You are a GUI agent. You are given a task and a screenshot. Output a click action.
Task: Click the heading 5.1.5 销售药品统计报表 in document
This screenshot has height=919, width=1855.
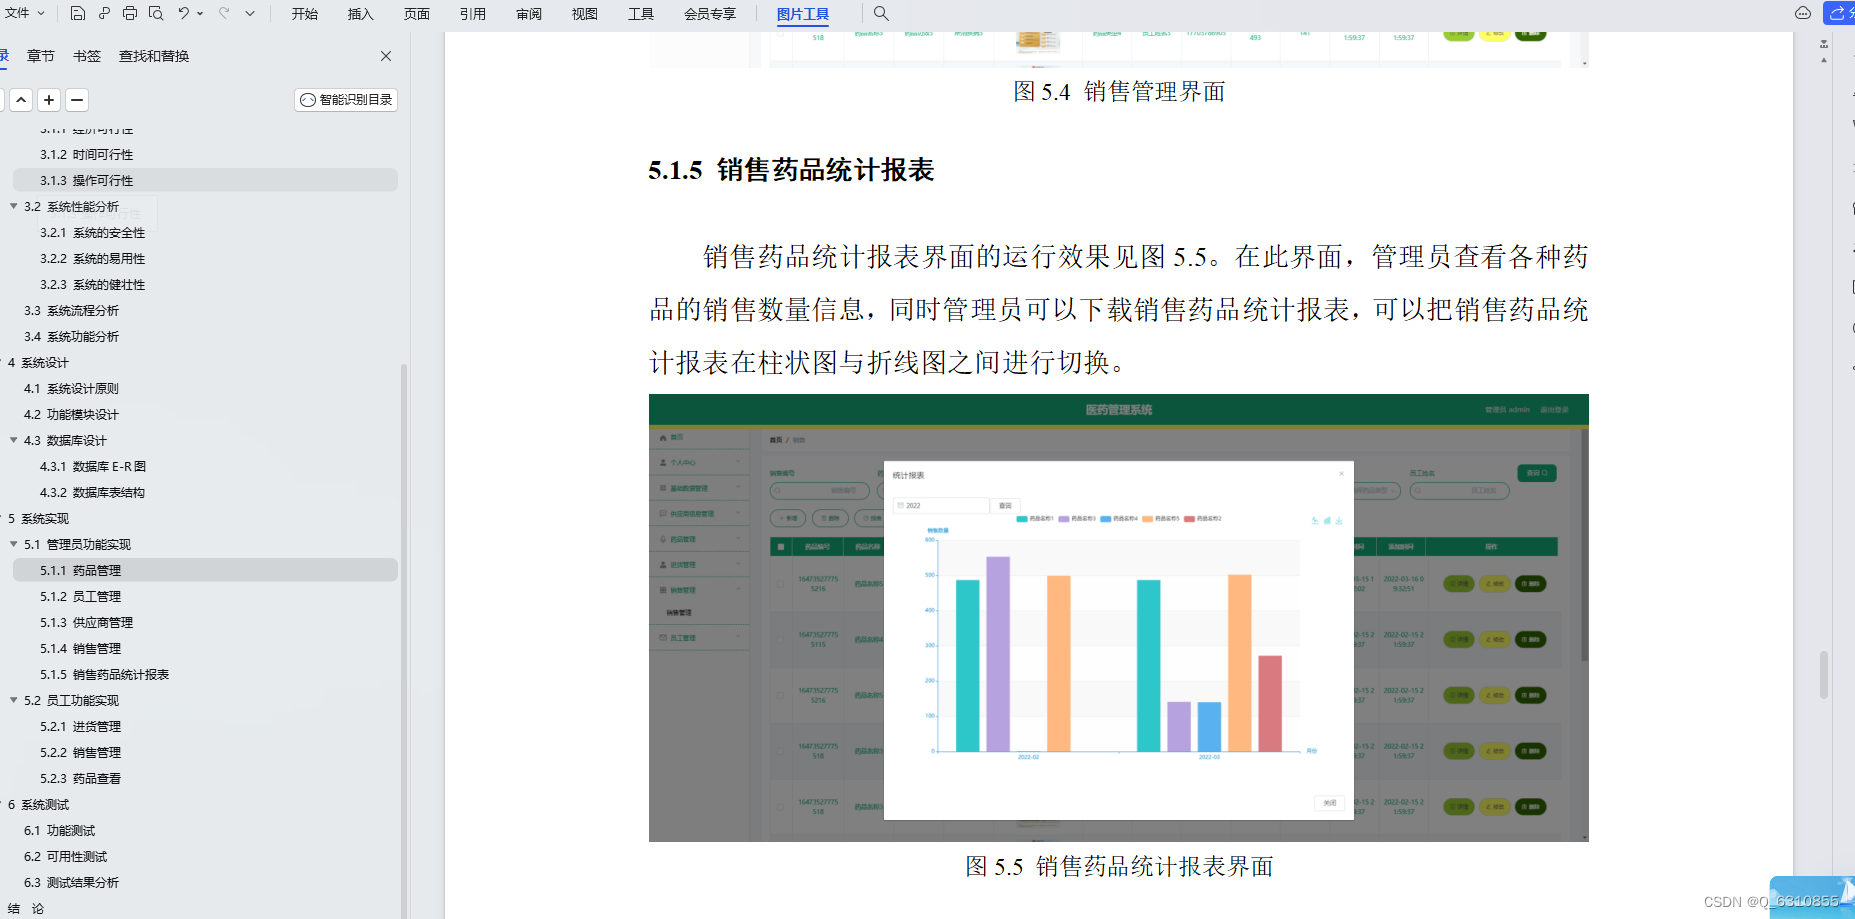coord(791,170)
